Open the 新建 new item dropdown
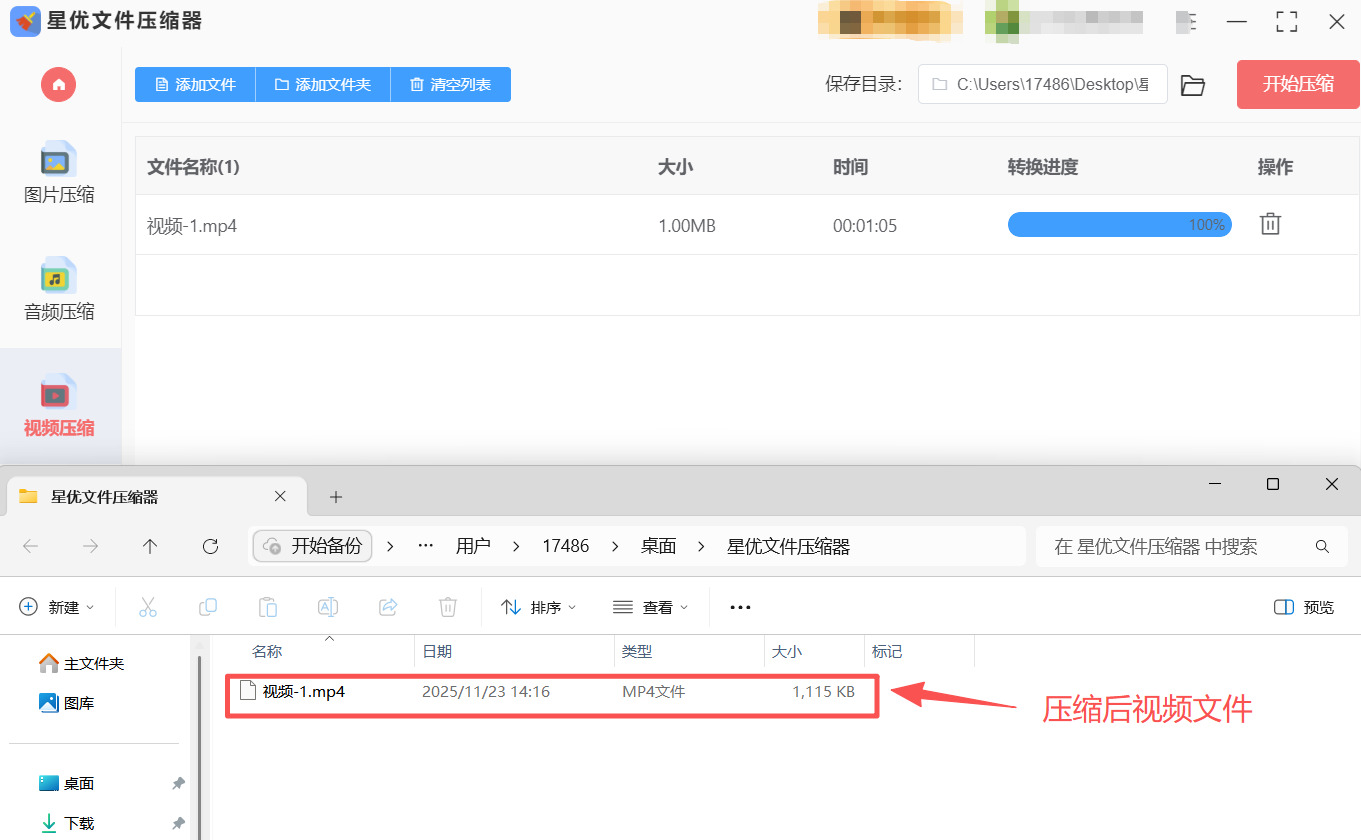This screenshot has height=840, width=1361. click(x=58, y=607)
